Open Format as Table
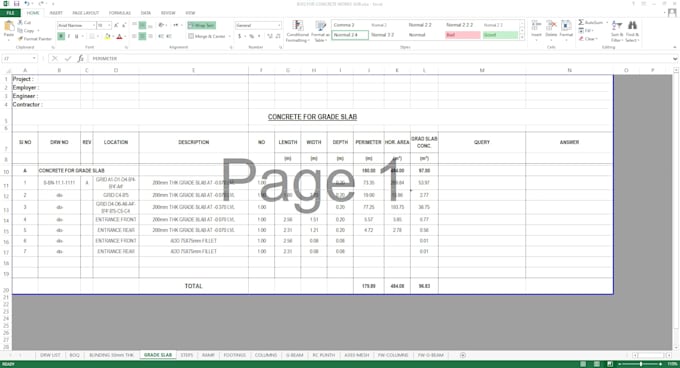 pyautogui.click(x=320, y=31)
